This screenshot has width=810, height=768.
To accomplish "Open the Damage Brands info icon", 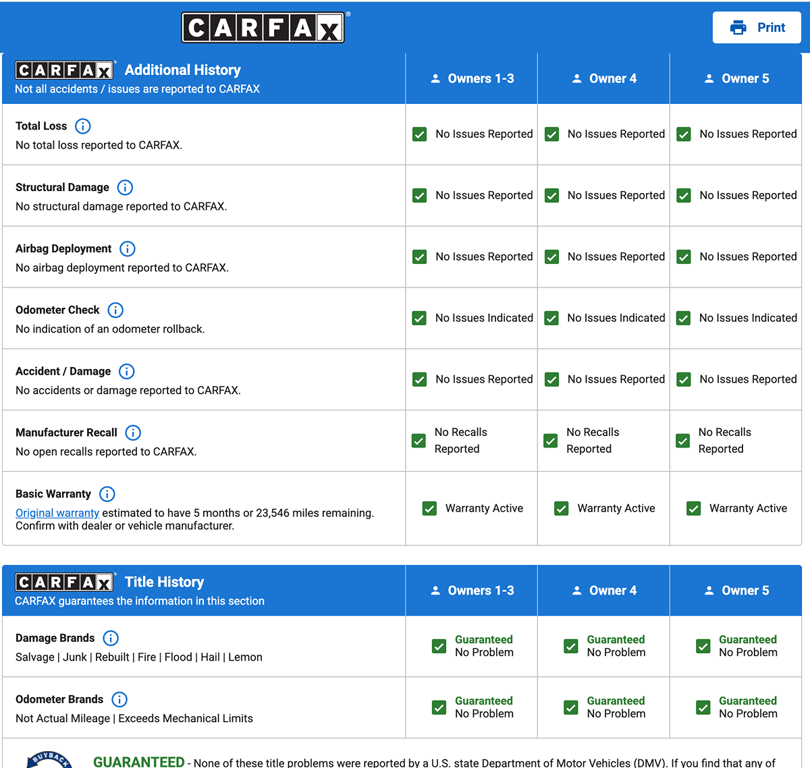I will [111, 638].
